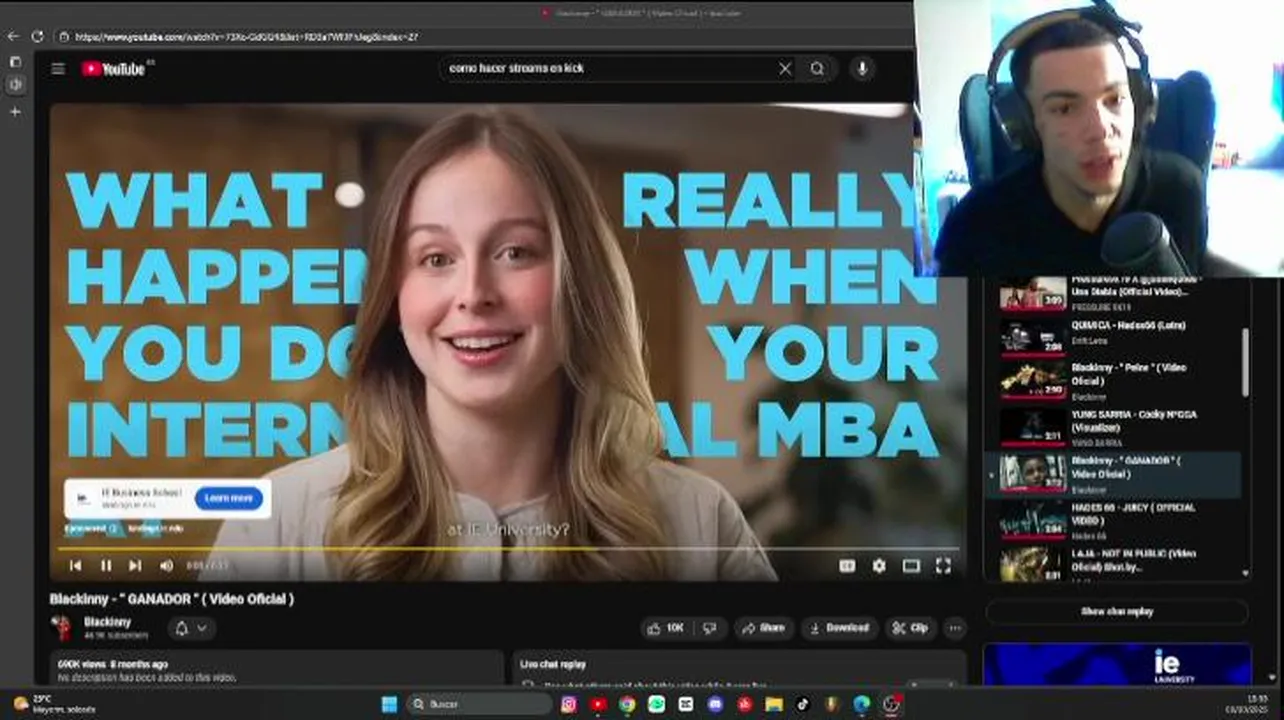Screen dimensions: 1284x720
Task: Open the Blackinny channel name link
Action: [107, 622]
